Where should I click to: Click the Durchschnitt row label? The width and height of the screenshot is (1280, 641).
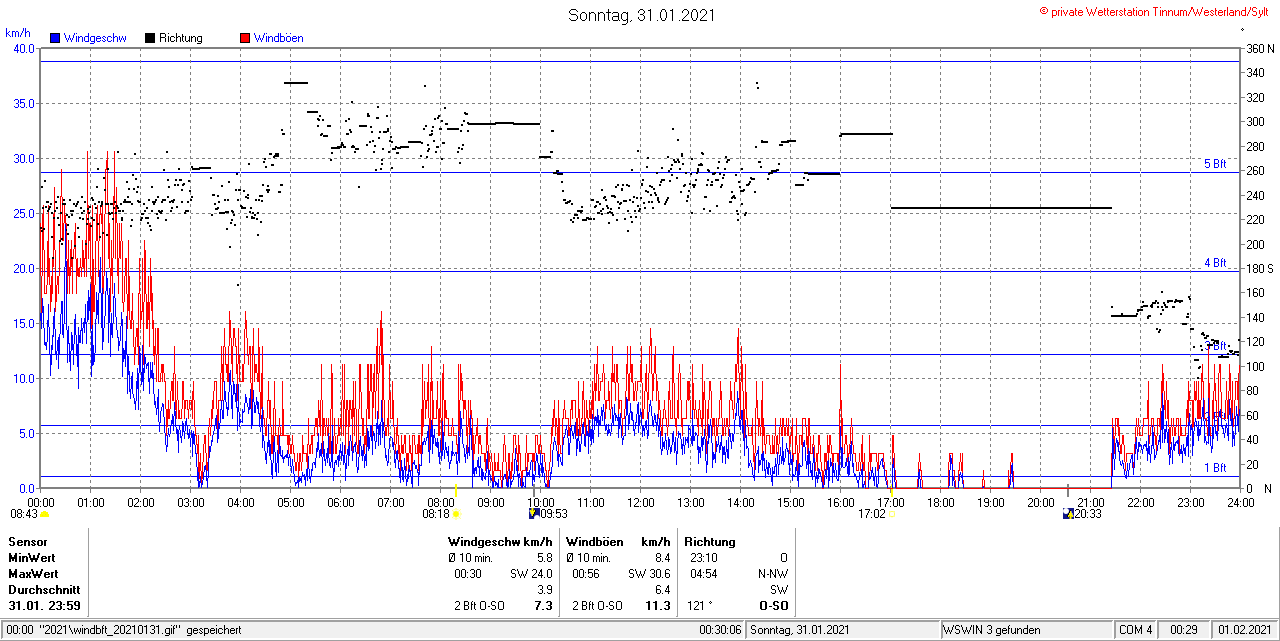42,590
